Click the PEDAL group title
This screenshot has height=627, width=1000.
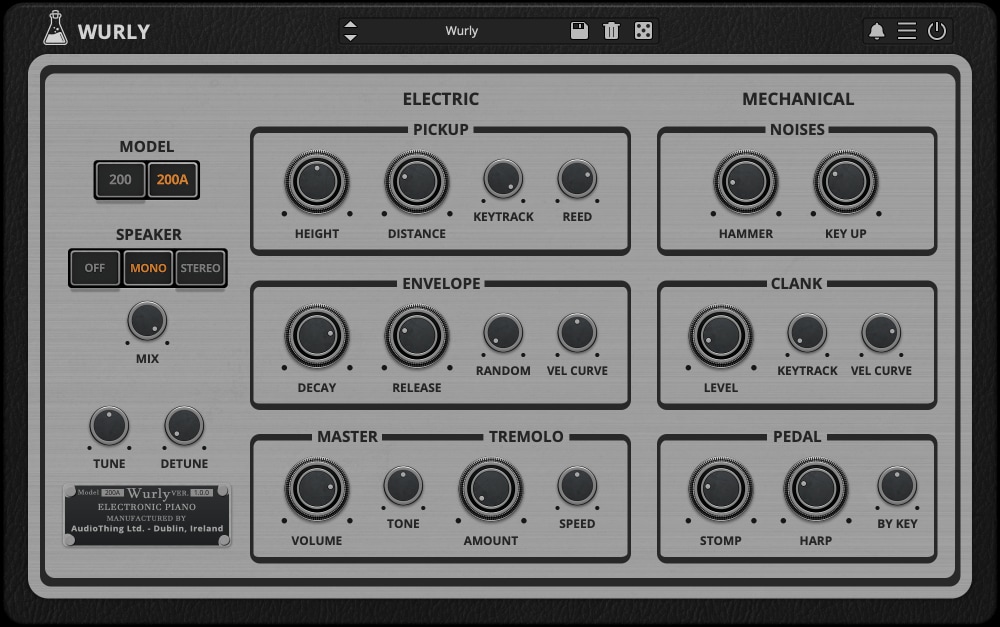(x=797, y=436)
